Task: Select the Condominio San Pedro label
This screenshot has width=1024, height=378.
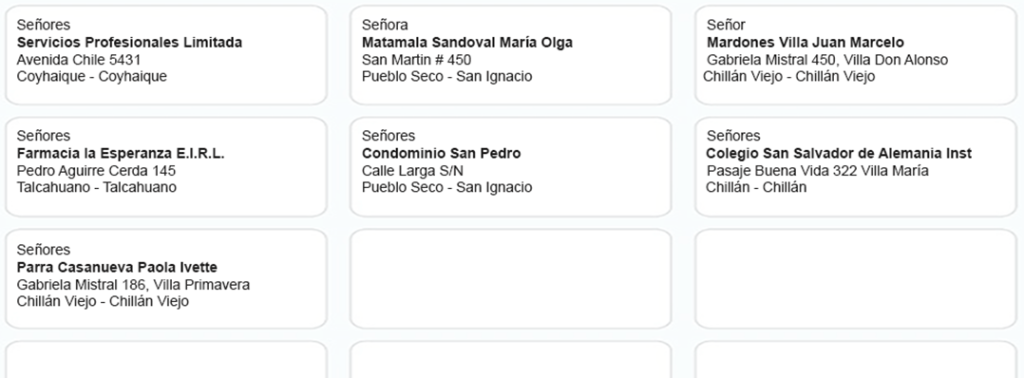Action: click(x=441, y=153)
